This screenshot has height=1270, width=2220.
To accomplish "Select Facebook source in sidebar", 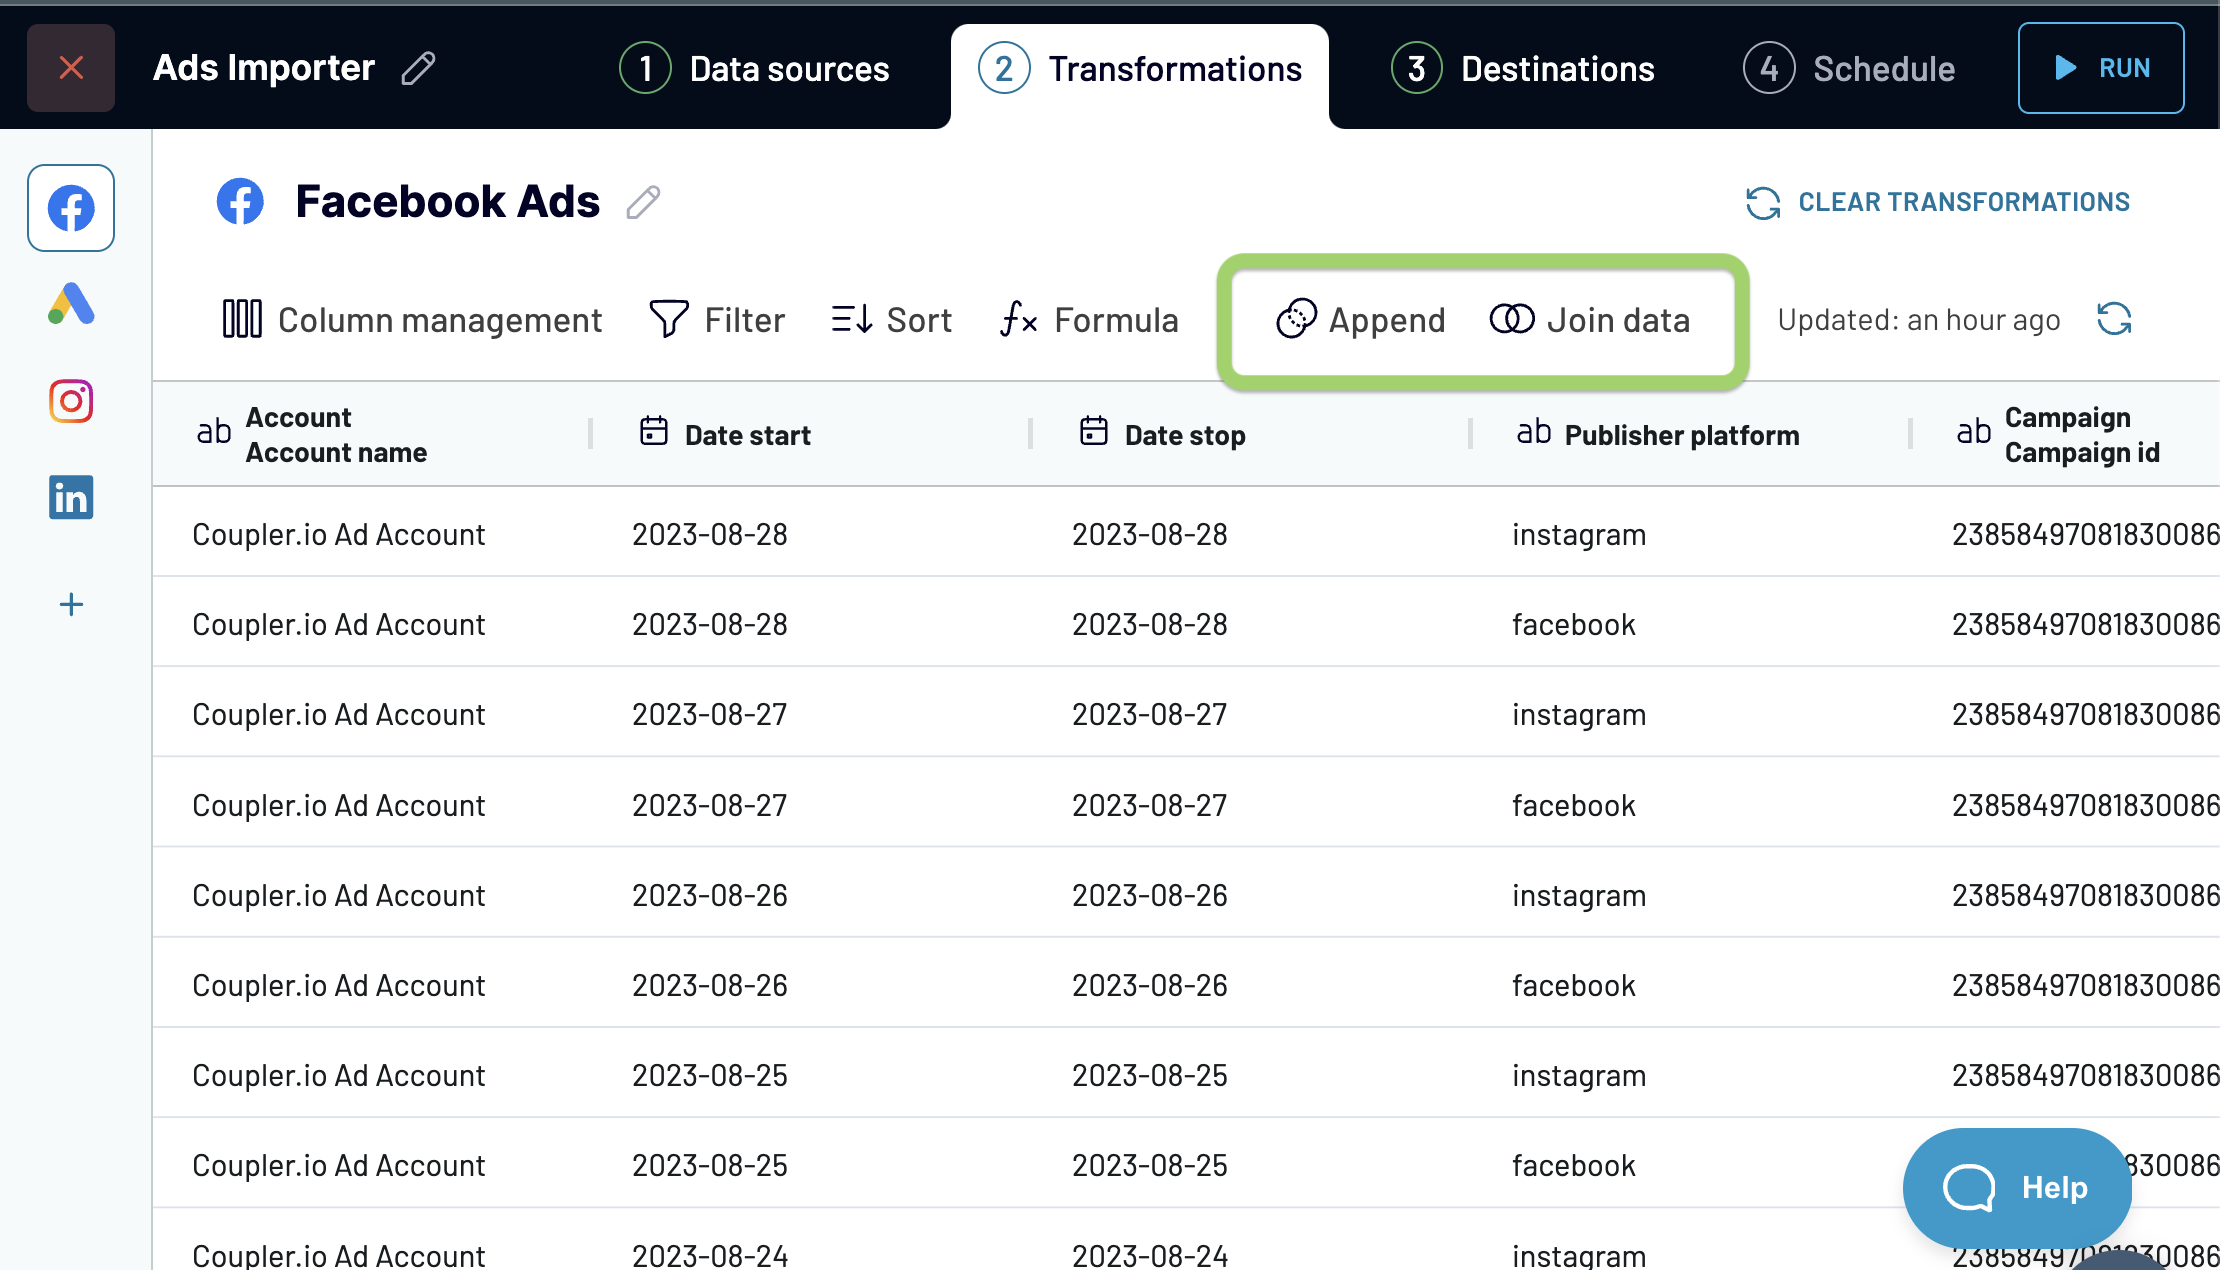I will pyautogui.click(x=71, y=208).
